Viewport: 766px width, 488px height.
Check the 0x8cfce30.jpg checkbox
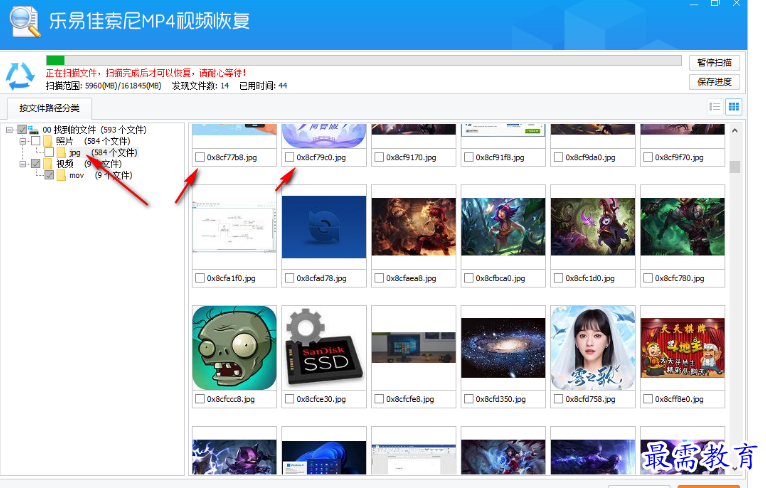289,399
